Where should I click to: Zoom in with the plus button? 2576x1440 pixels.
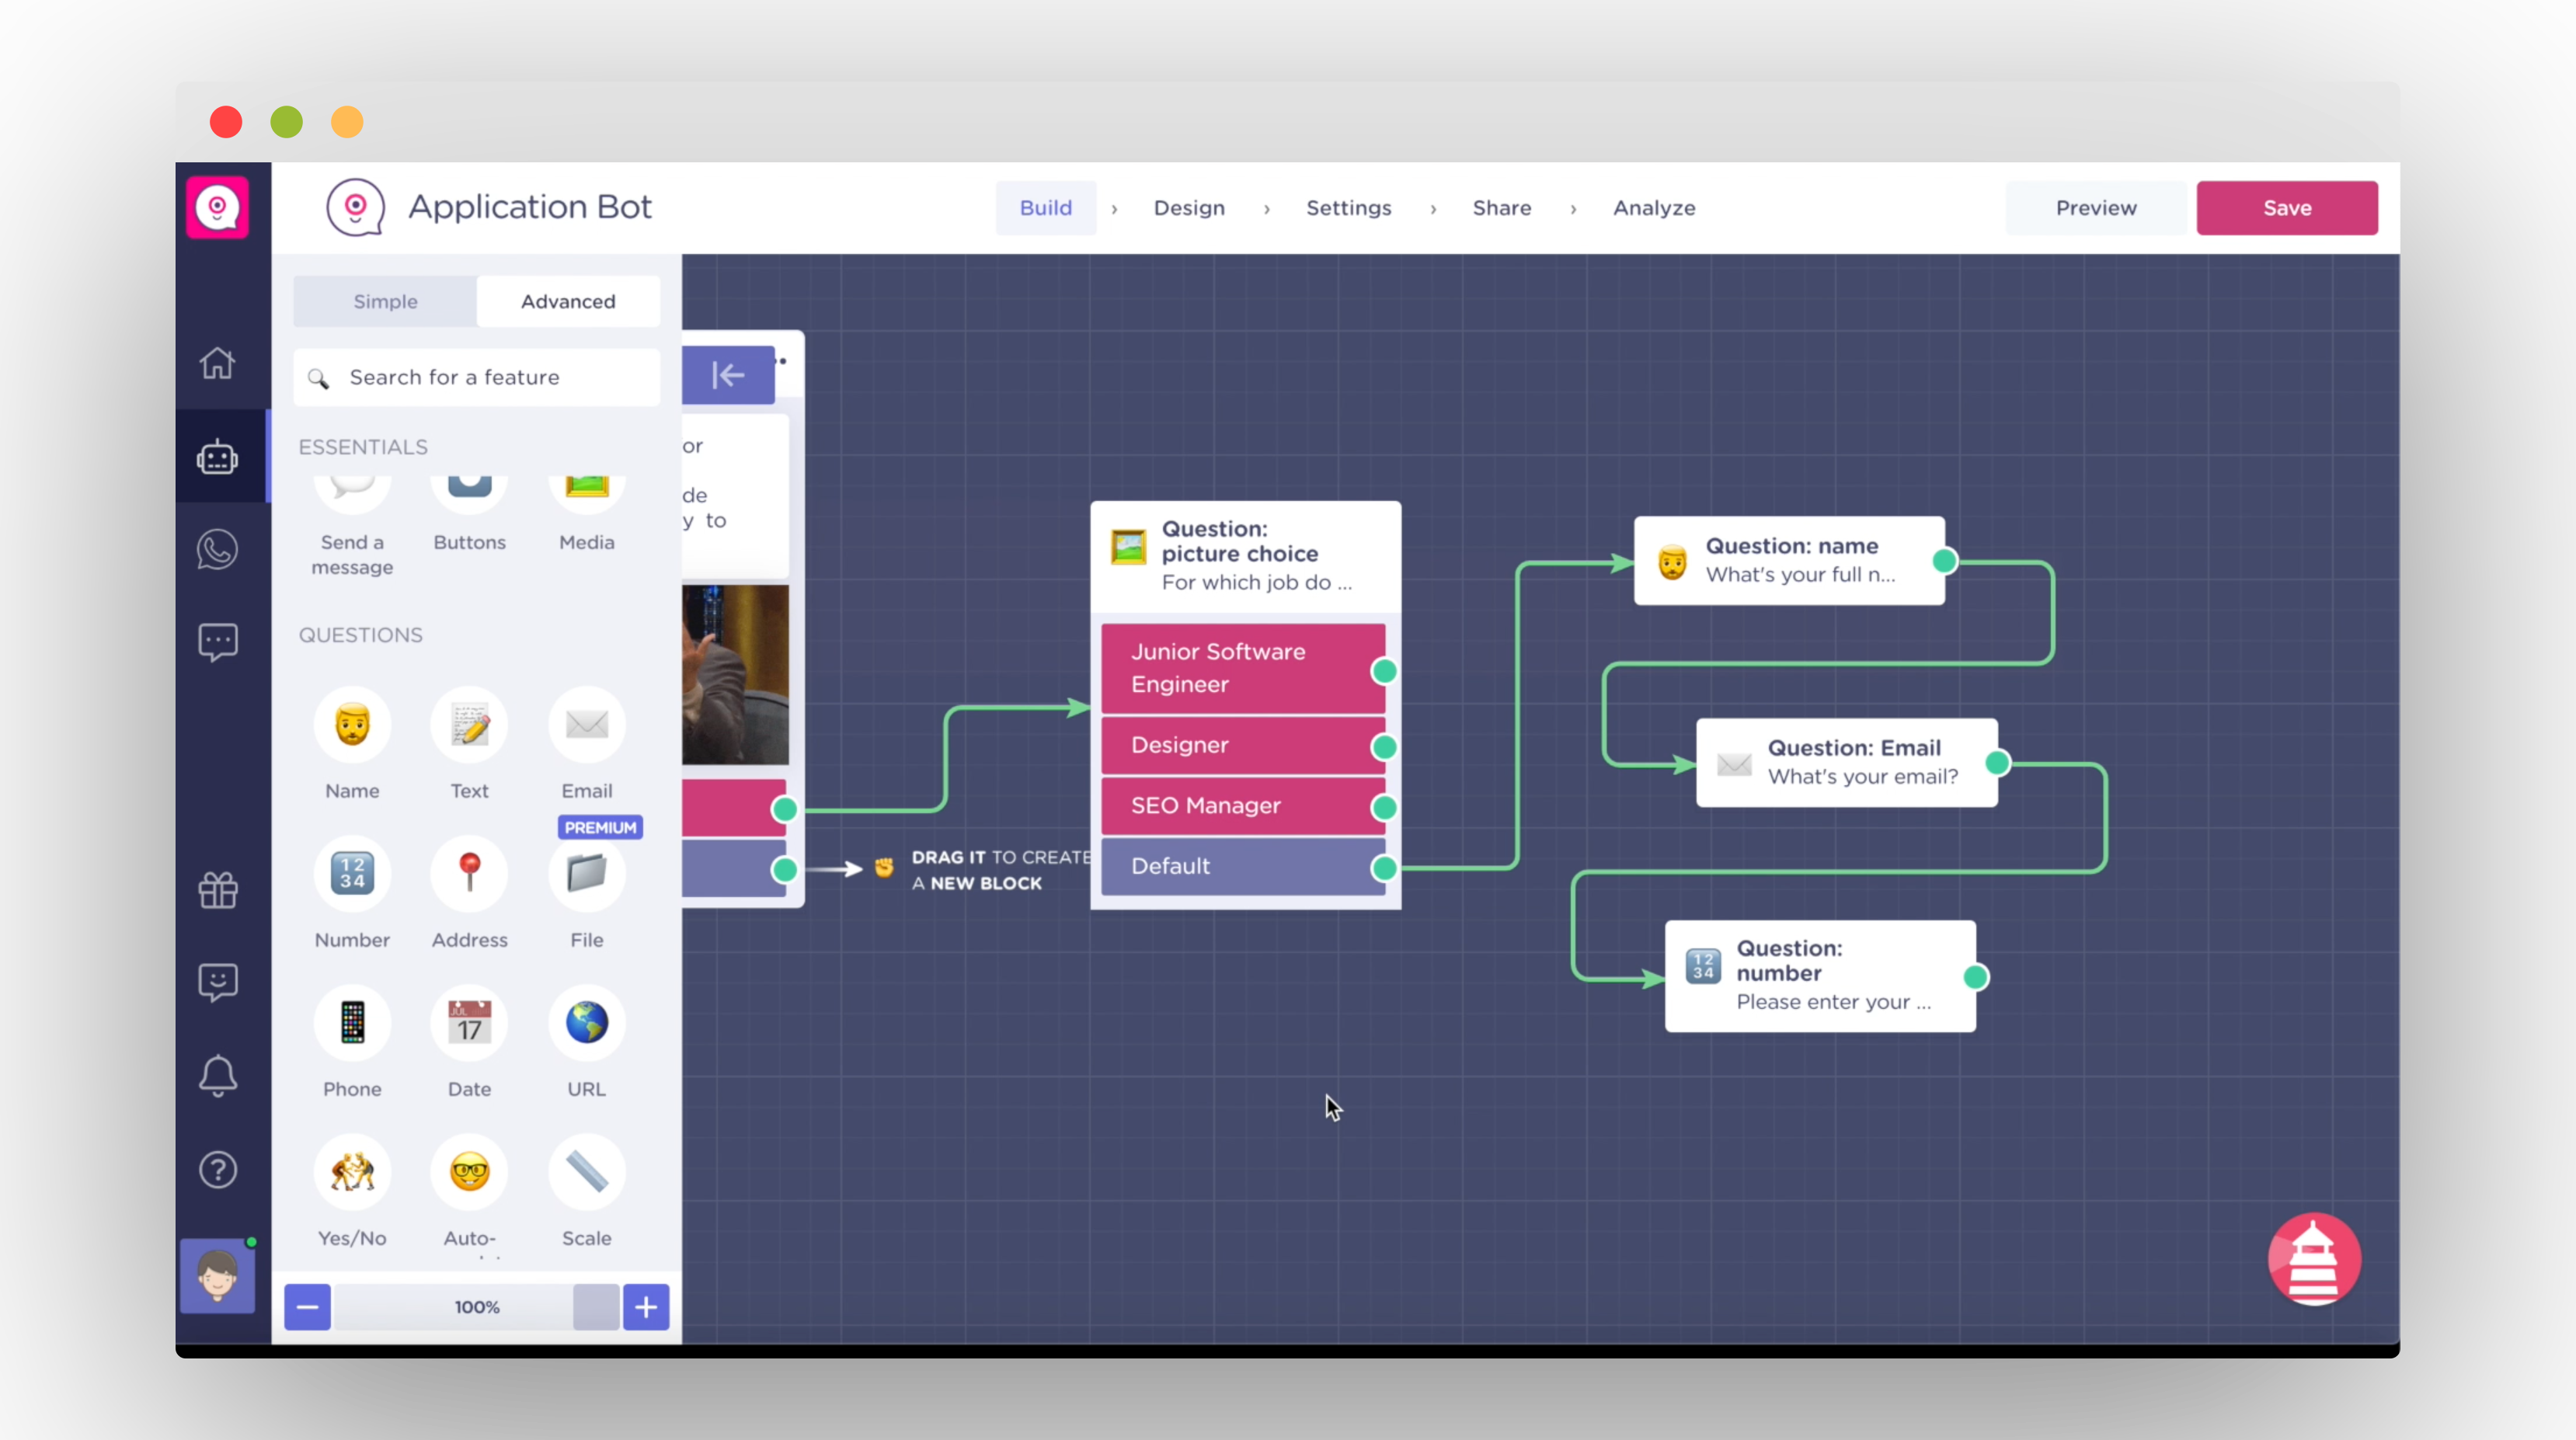tap(646, 1307)
